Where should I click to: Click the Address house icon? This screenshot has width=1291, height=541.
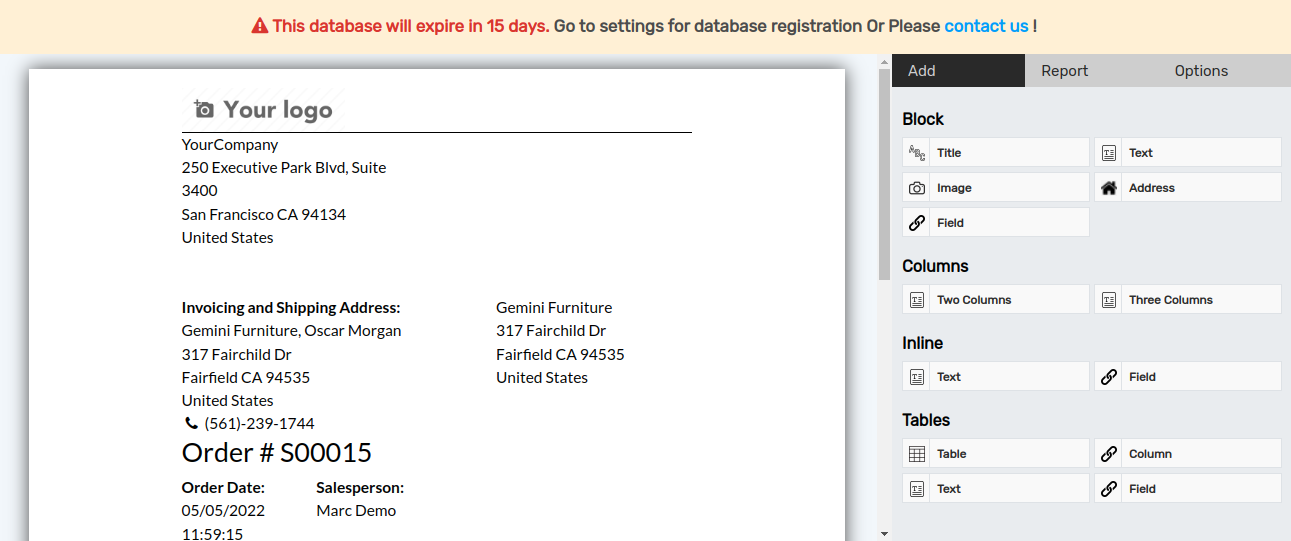pos(1109,188)
